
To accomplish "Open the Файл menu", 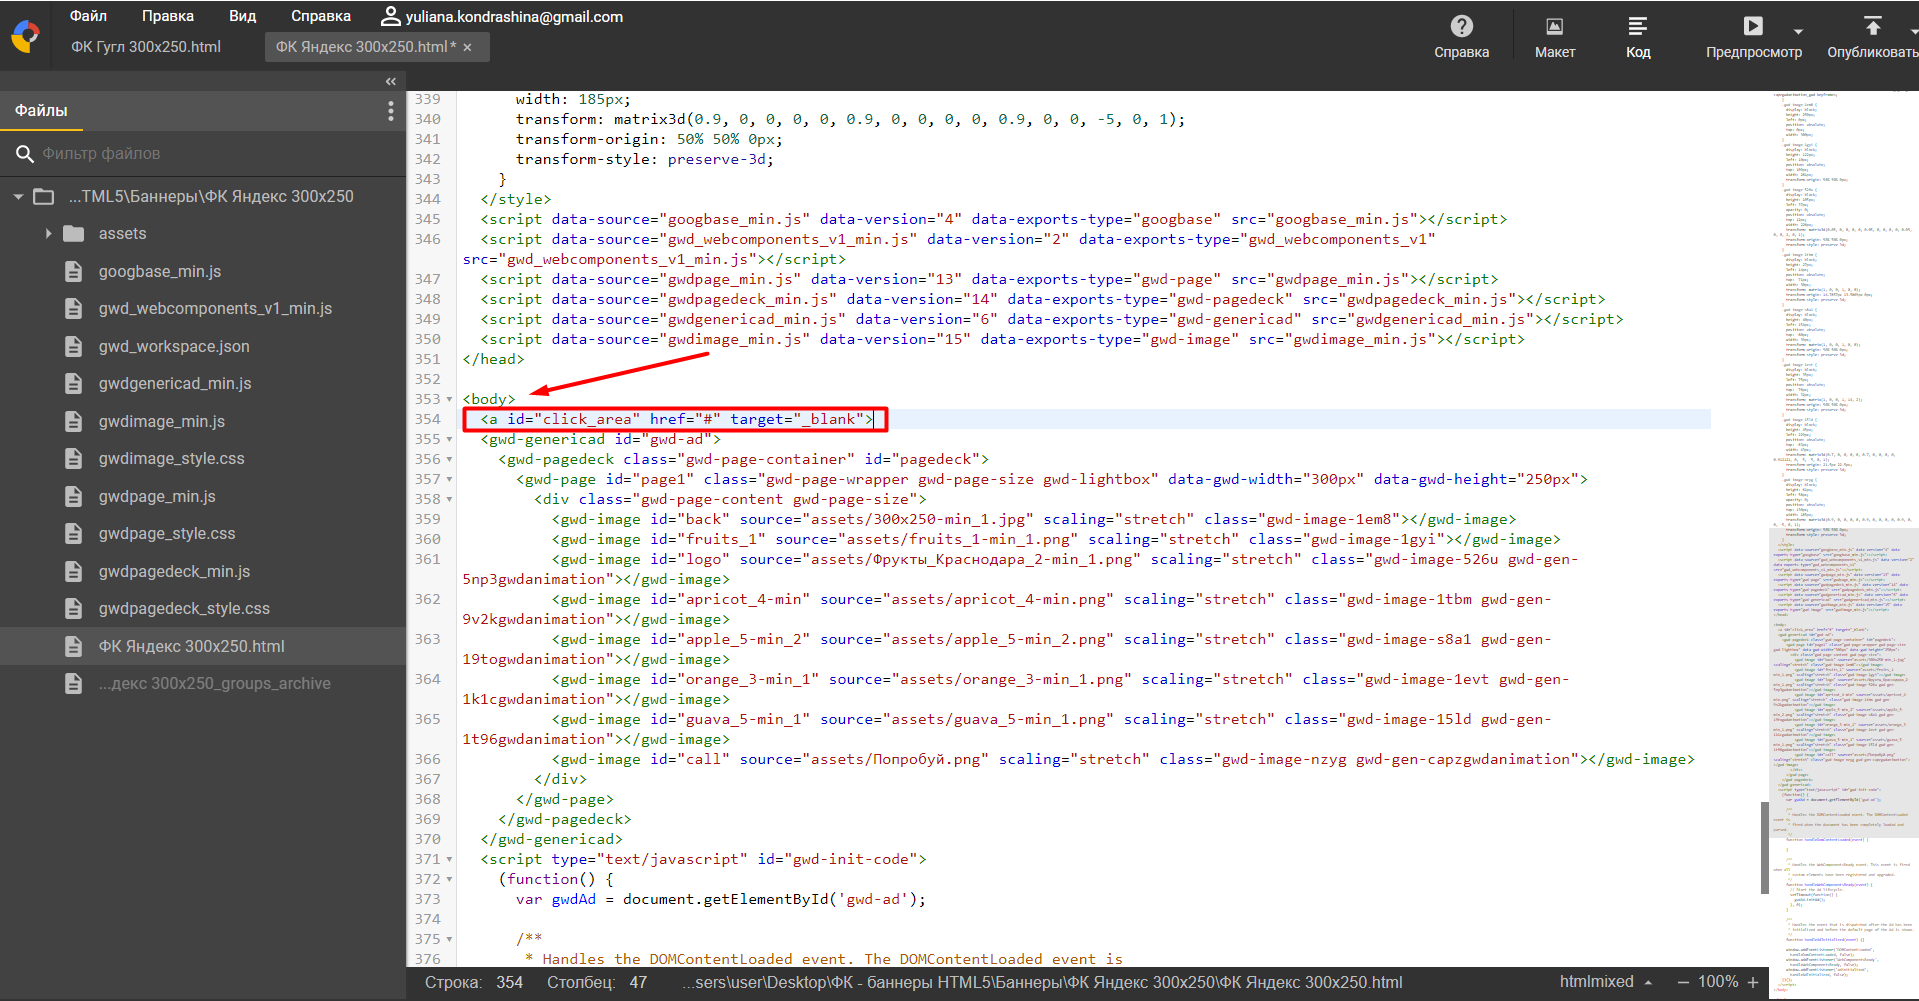I will (x=88, y=16).
